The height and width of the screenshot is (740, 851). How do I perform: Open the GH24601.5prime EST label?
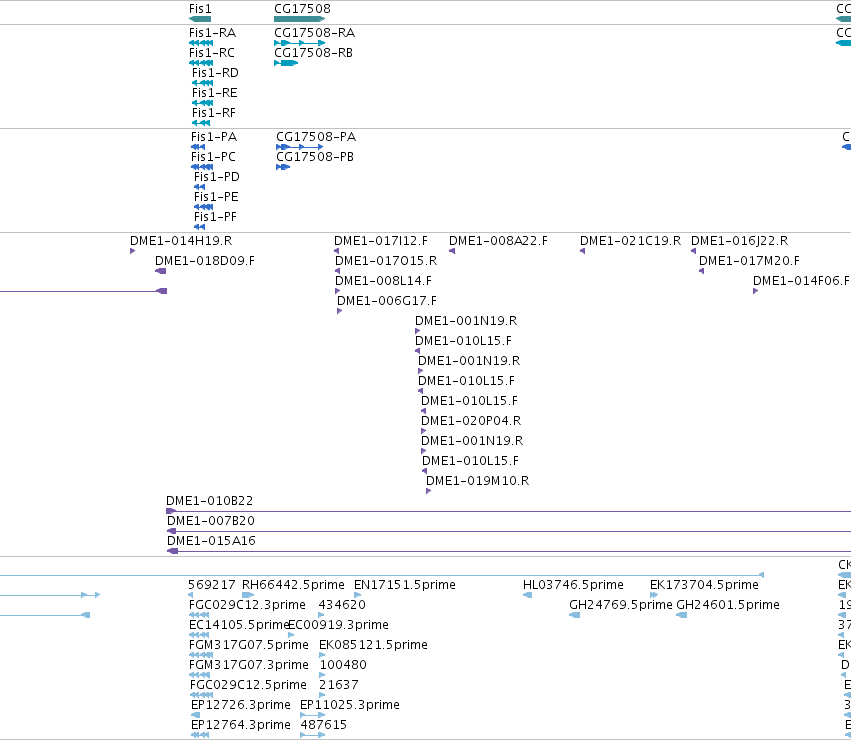tap(728, 605)
